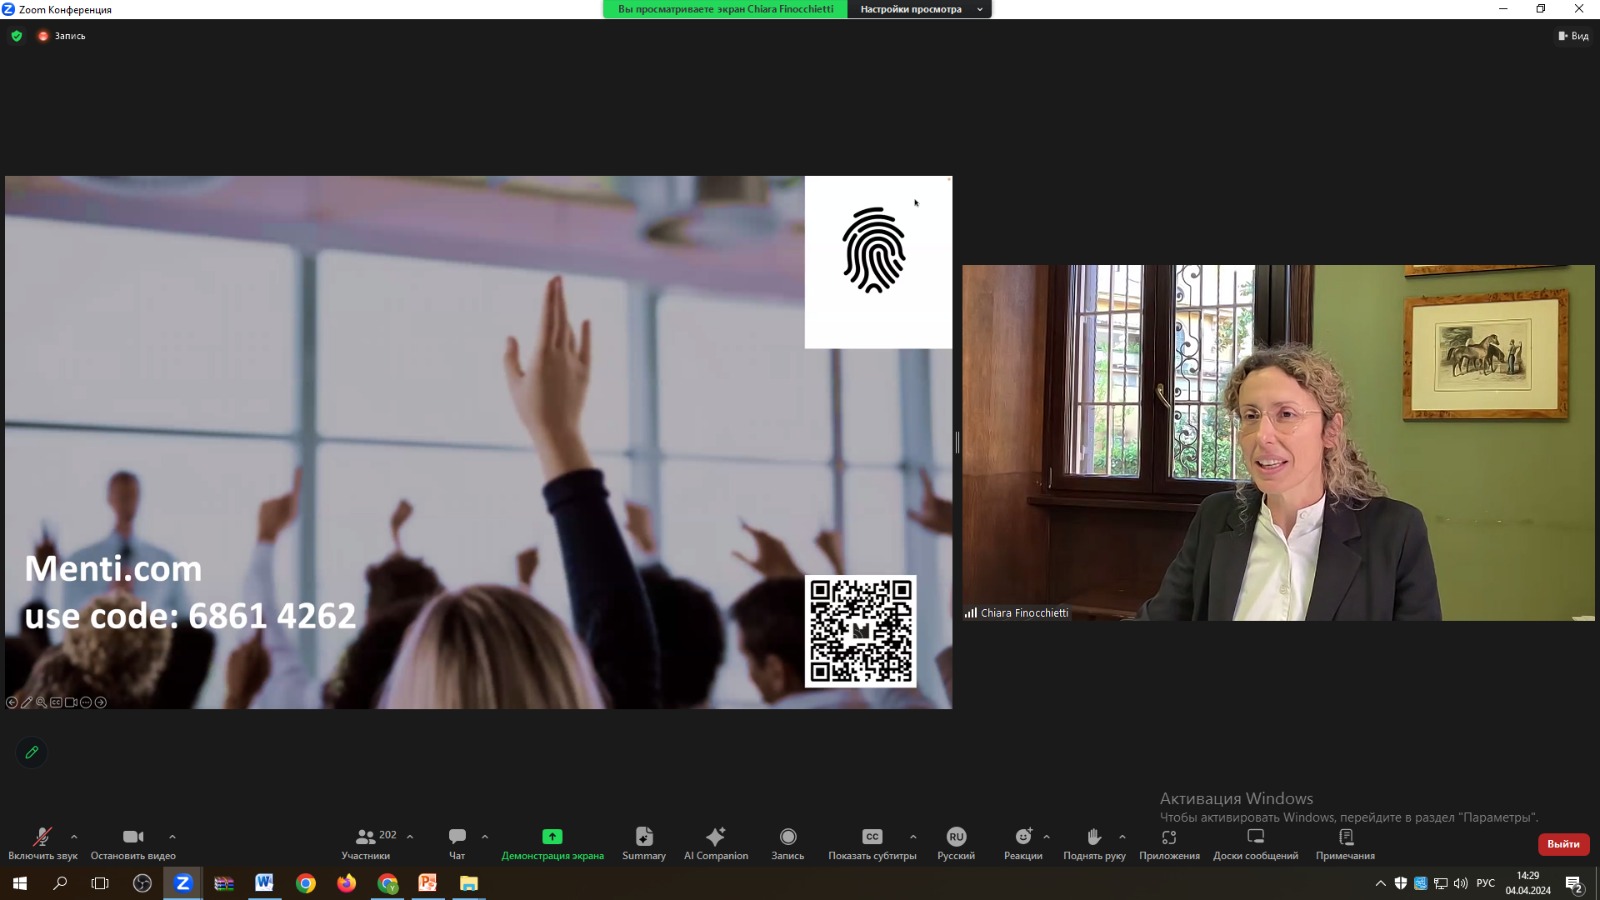Open the Apps (Приложения) panel

[x=1169, y=842]
